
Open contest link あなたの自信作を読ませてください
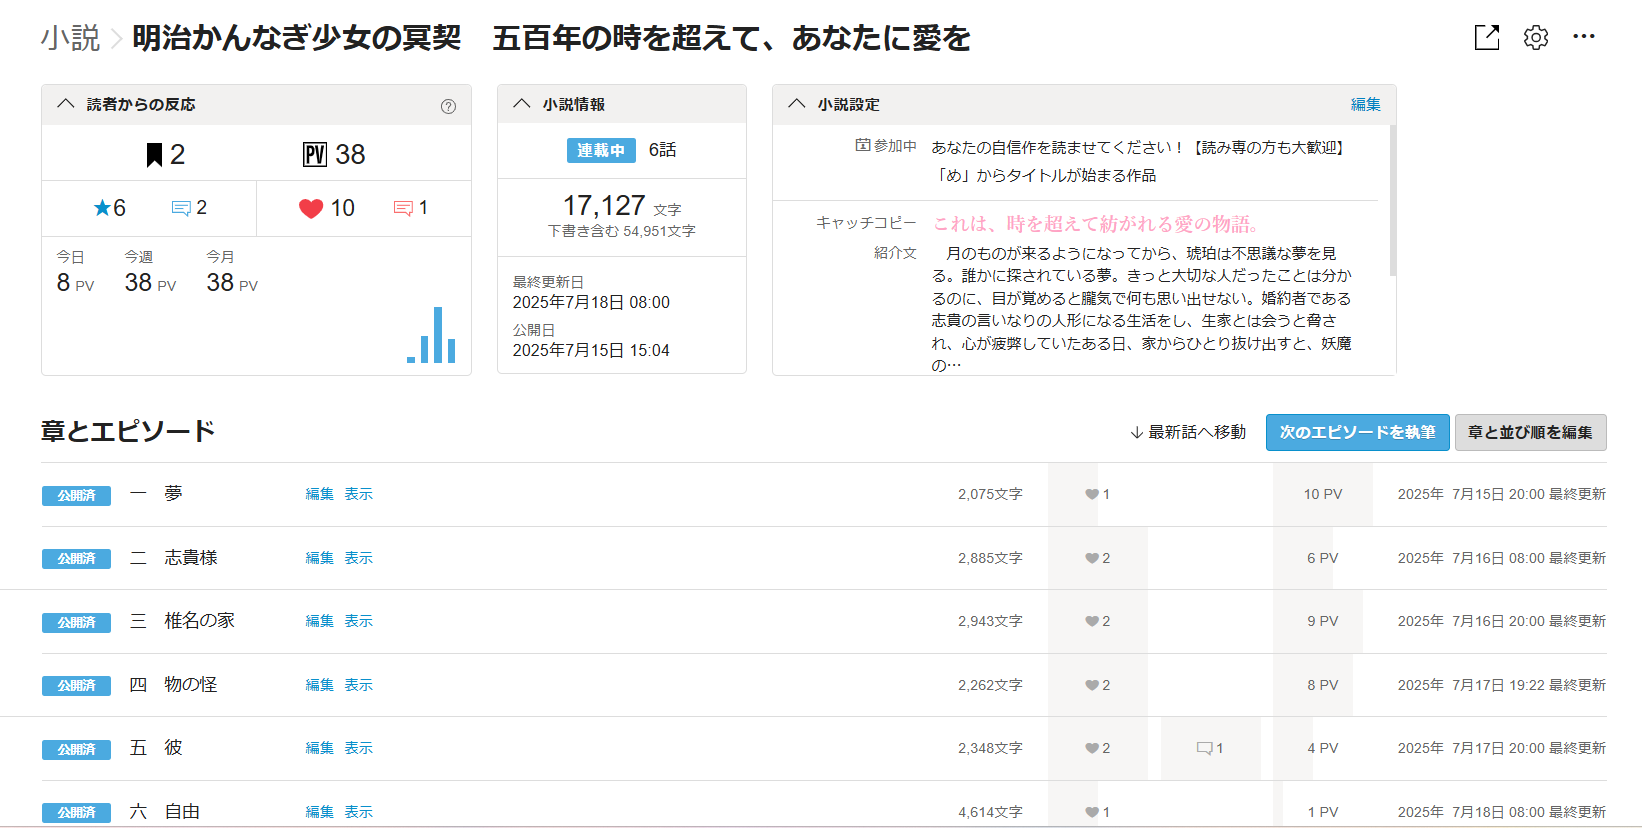coord(1141,147)
